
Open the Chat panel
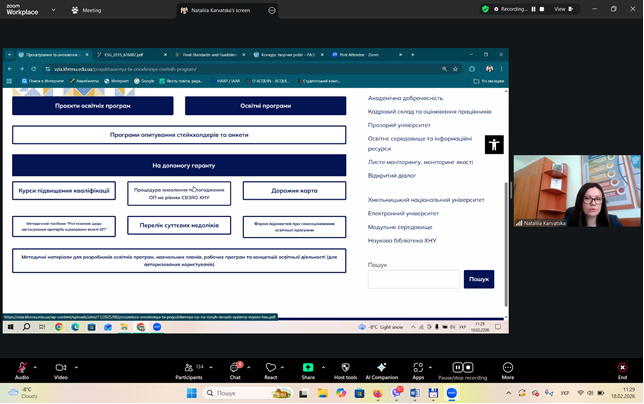tap(235, 368)
